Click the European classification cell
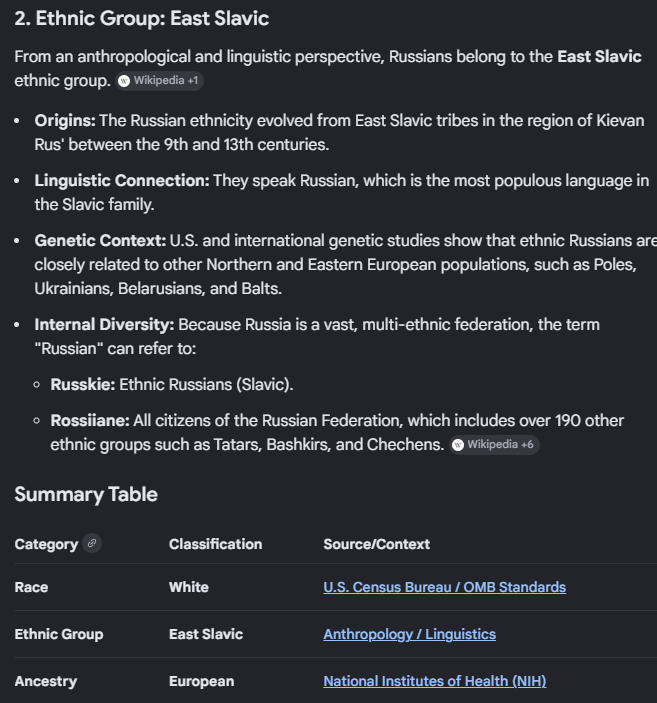Screen dimensions: 657x703 coord(201,681)
